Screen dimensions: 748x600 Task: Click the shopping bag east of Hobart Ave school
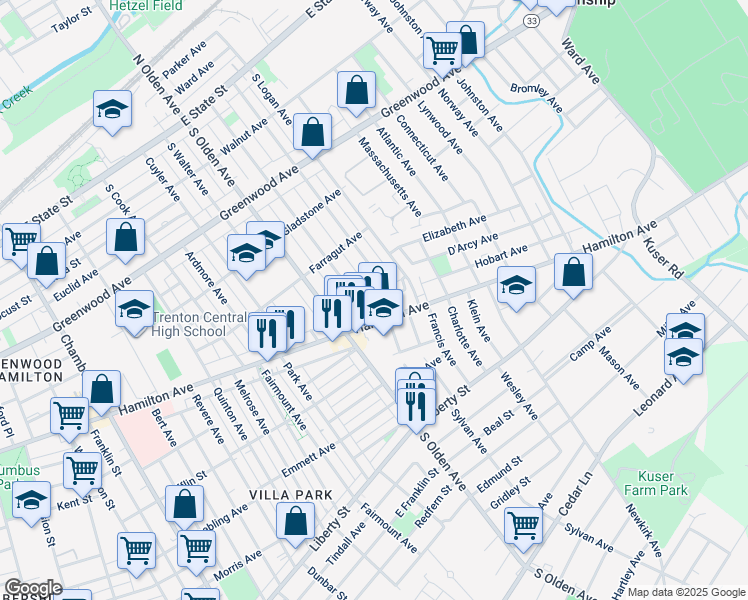coord(573,273)
